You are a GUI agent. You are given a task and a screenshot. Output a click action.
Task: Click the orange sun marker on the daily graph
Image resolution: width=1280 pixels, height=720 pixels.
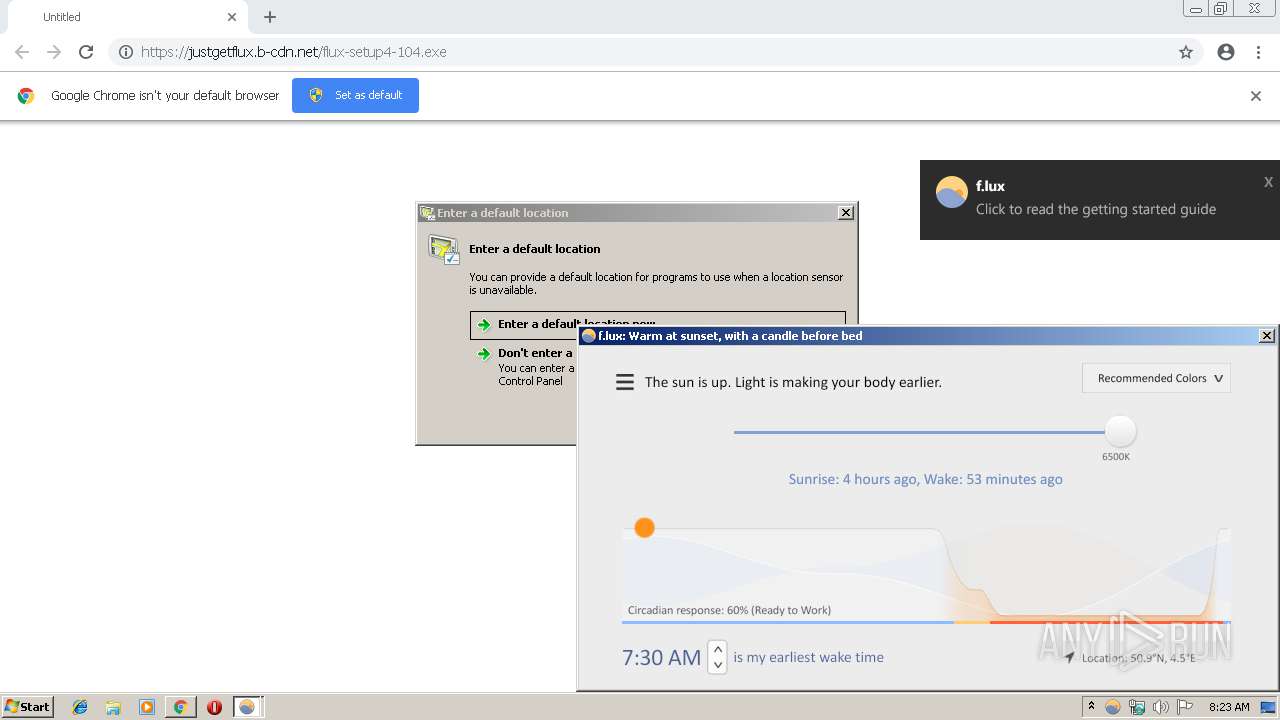[644, 527]
